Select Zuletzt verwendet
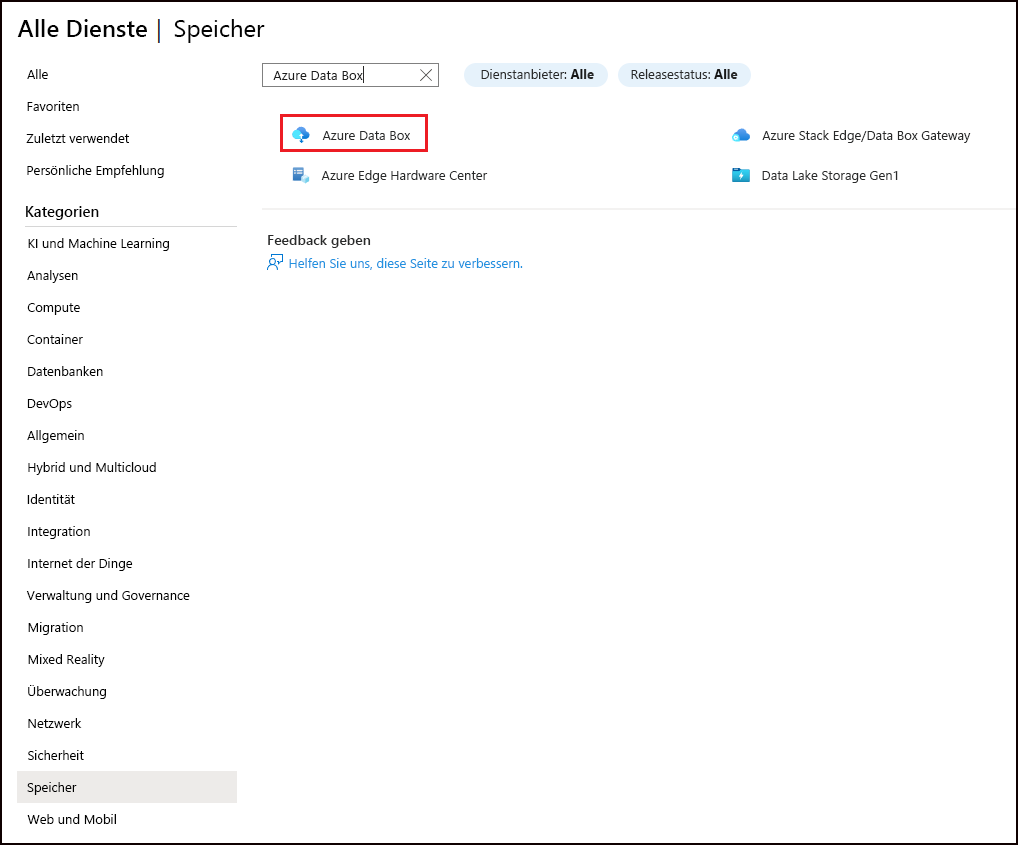The image size is (1018, 845). coord(78,138)
